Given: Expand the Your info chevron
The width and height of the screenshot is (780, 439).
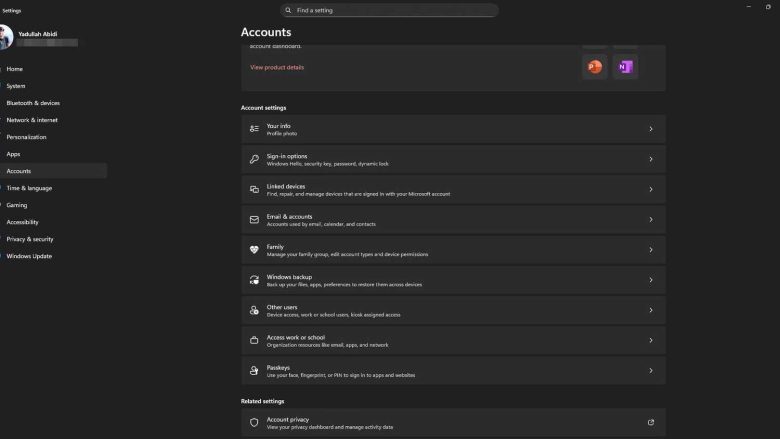Looking at the screenshot, I should (651, 129).
